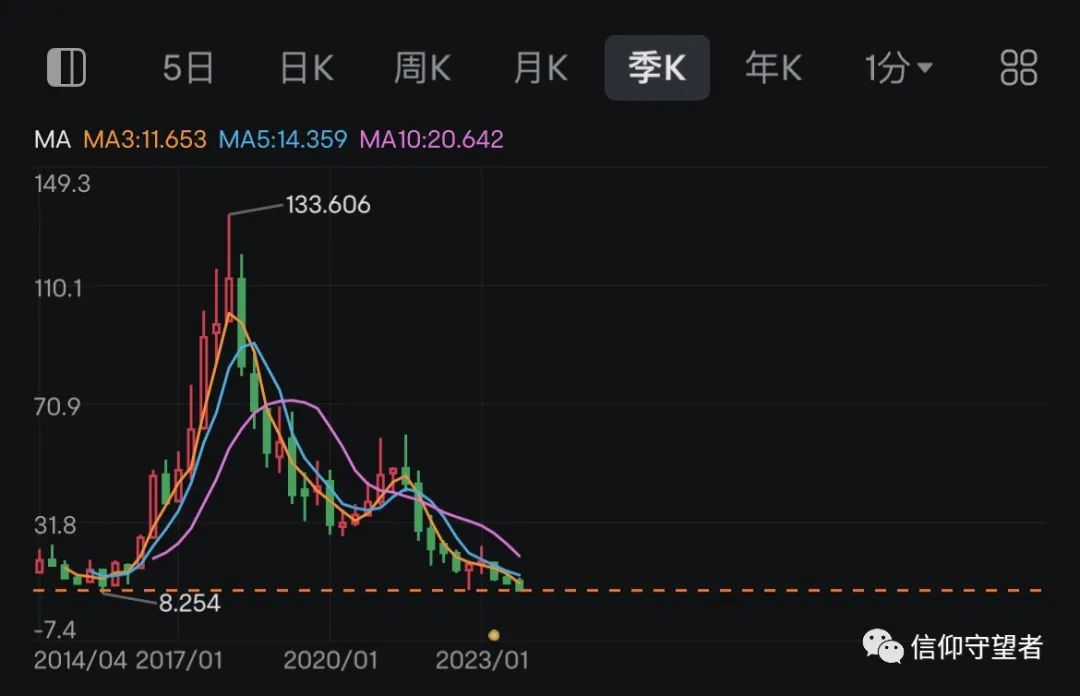
Task: Click the 149.3 price axis label
Action: click(x=62, y=184)
